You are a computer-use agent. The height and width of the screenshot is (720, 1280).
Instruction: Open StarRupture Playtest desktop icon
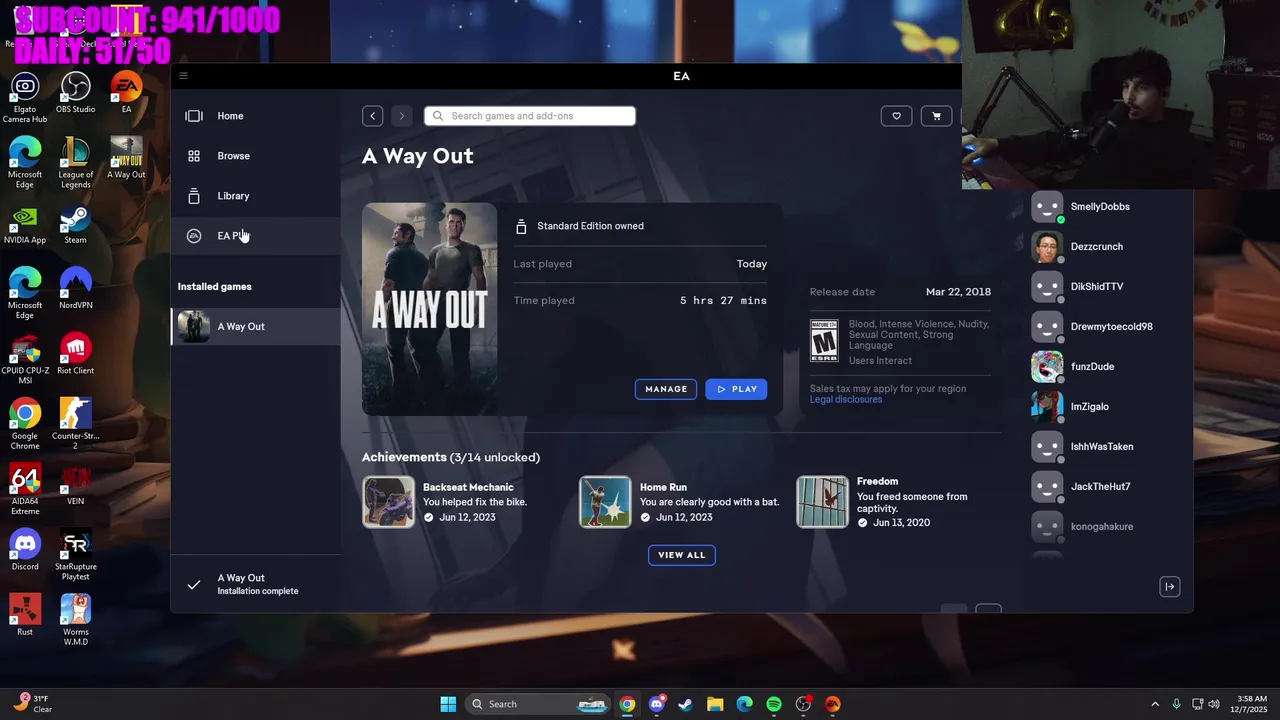76,555
